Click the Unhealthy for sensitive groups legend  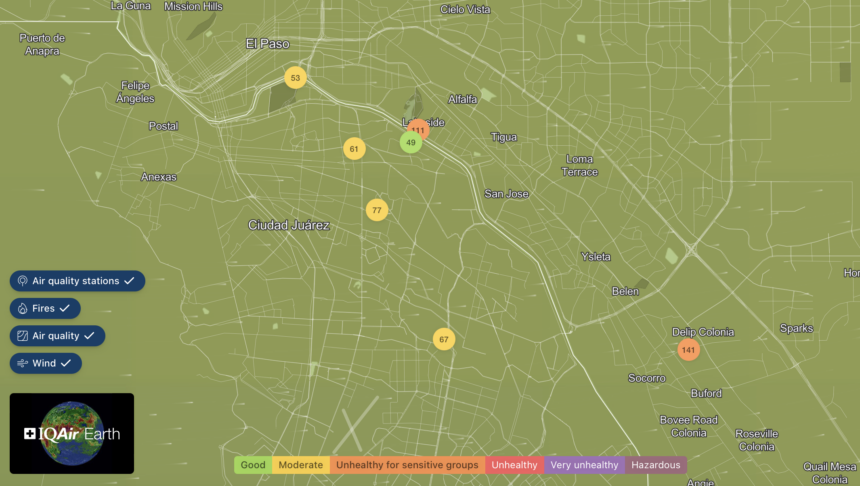(407, 465)
